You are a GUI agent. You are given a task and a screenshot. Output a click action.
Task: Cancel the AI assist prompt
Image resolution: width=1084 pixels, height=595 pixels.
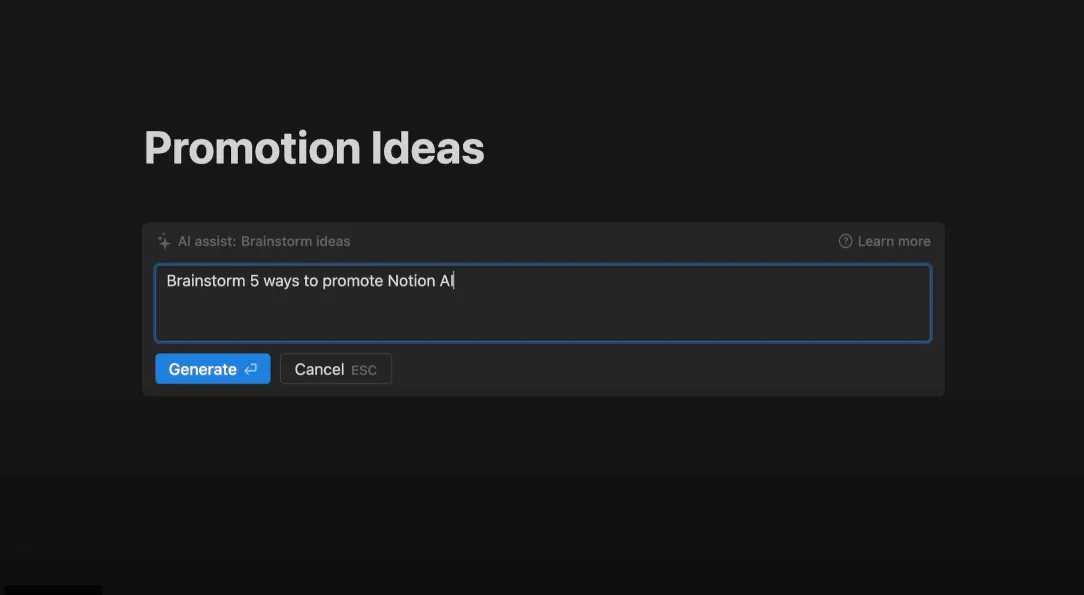point(335,369)
